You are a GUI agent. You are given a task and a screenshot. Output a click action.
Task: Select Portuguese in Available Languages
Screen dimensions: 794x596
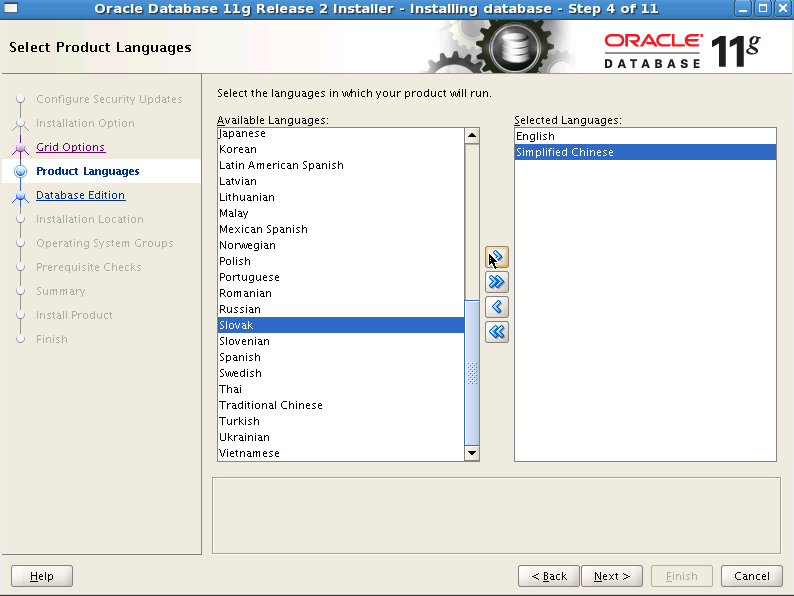[341, 277]
